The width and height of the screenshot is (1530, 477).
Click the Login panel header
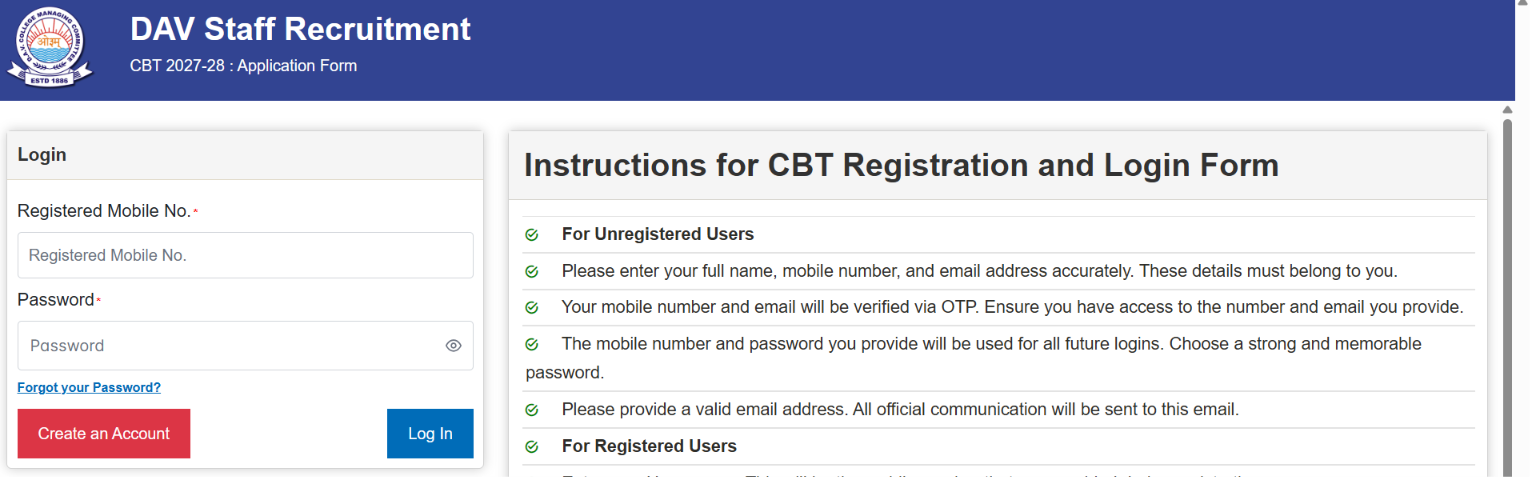pos(245,155)
